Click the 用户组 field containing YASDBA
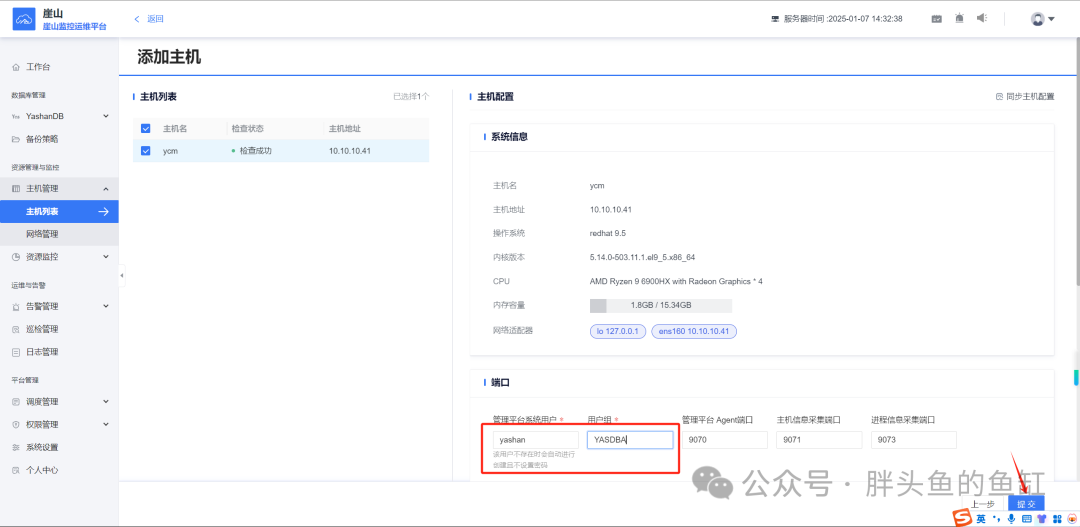This screenshot has height=527, width=1080. (x=630, y=440)
